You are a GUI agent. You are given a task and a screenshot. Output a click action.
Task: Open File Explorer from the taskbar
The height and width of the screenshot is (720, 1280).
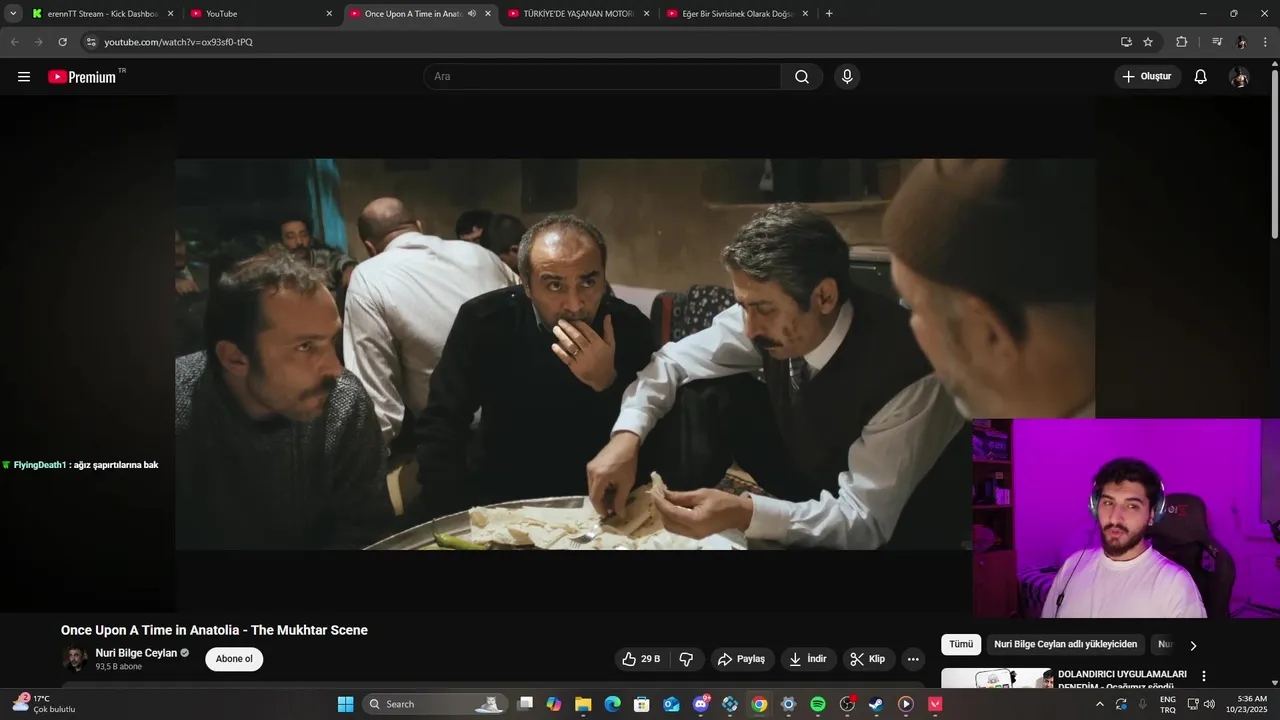coord(583,704)
